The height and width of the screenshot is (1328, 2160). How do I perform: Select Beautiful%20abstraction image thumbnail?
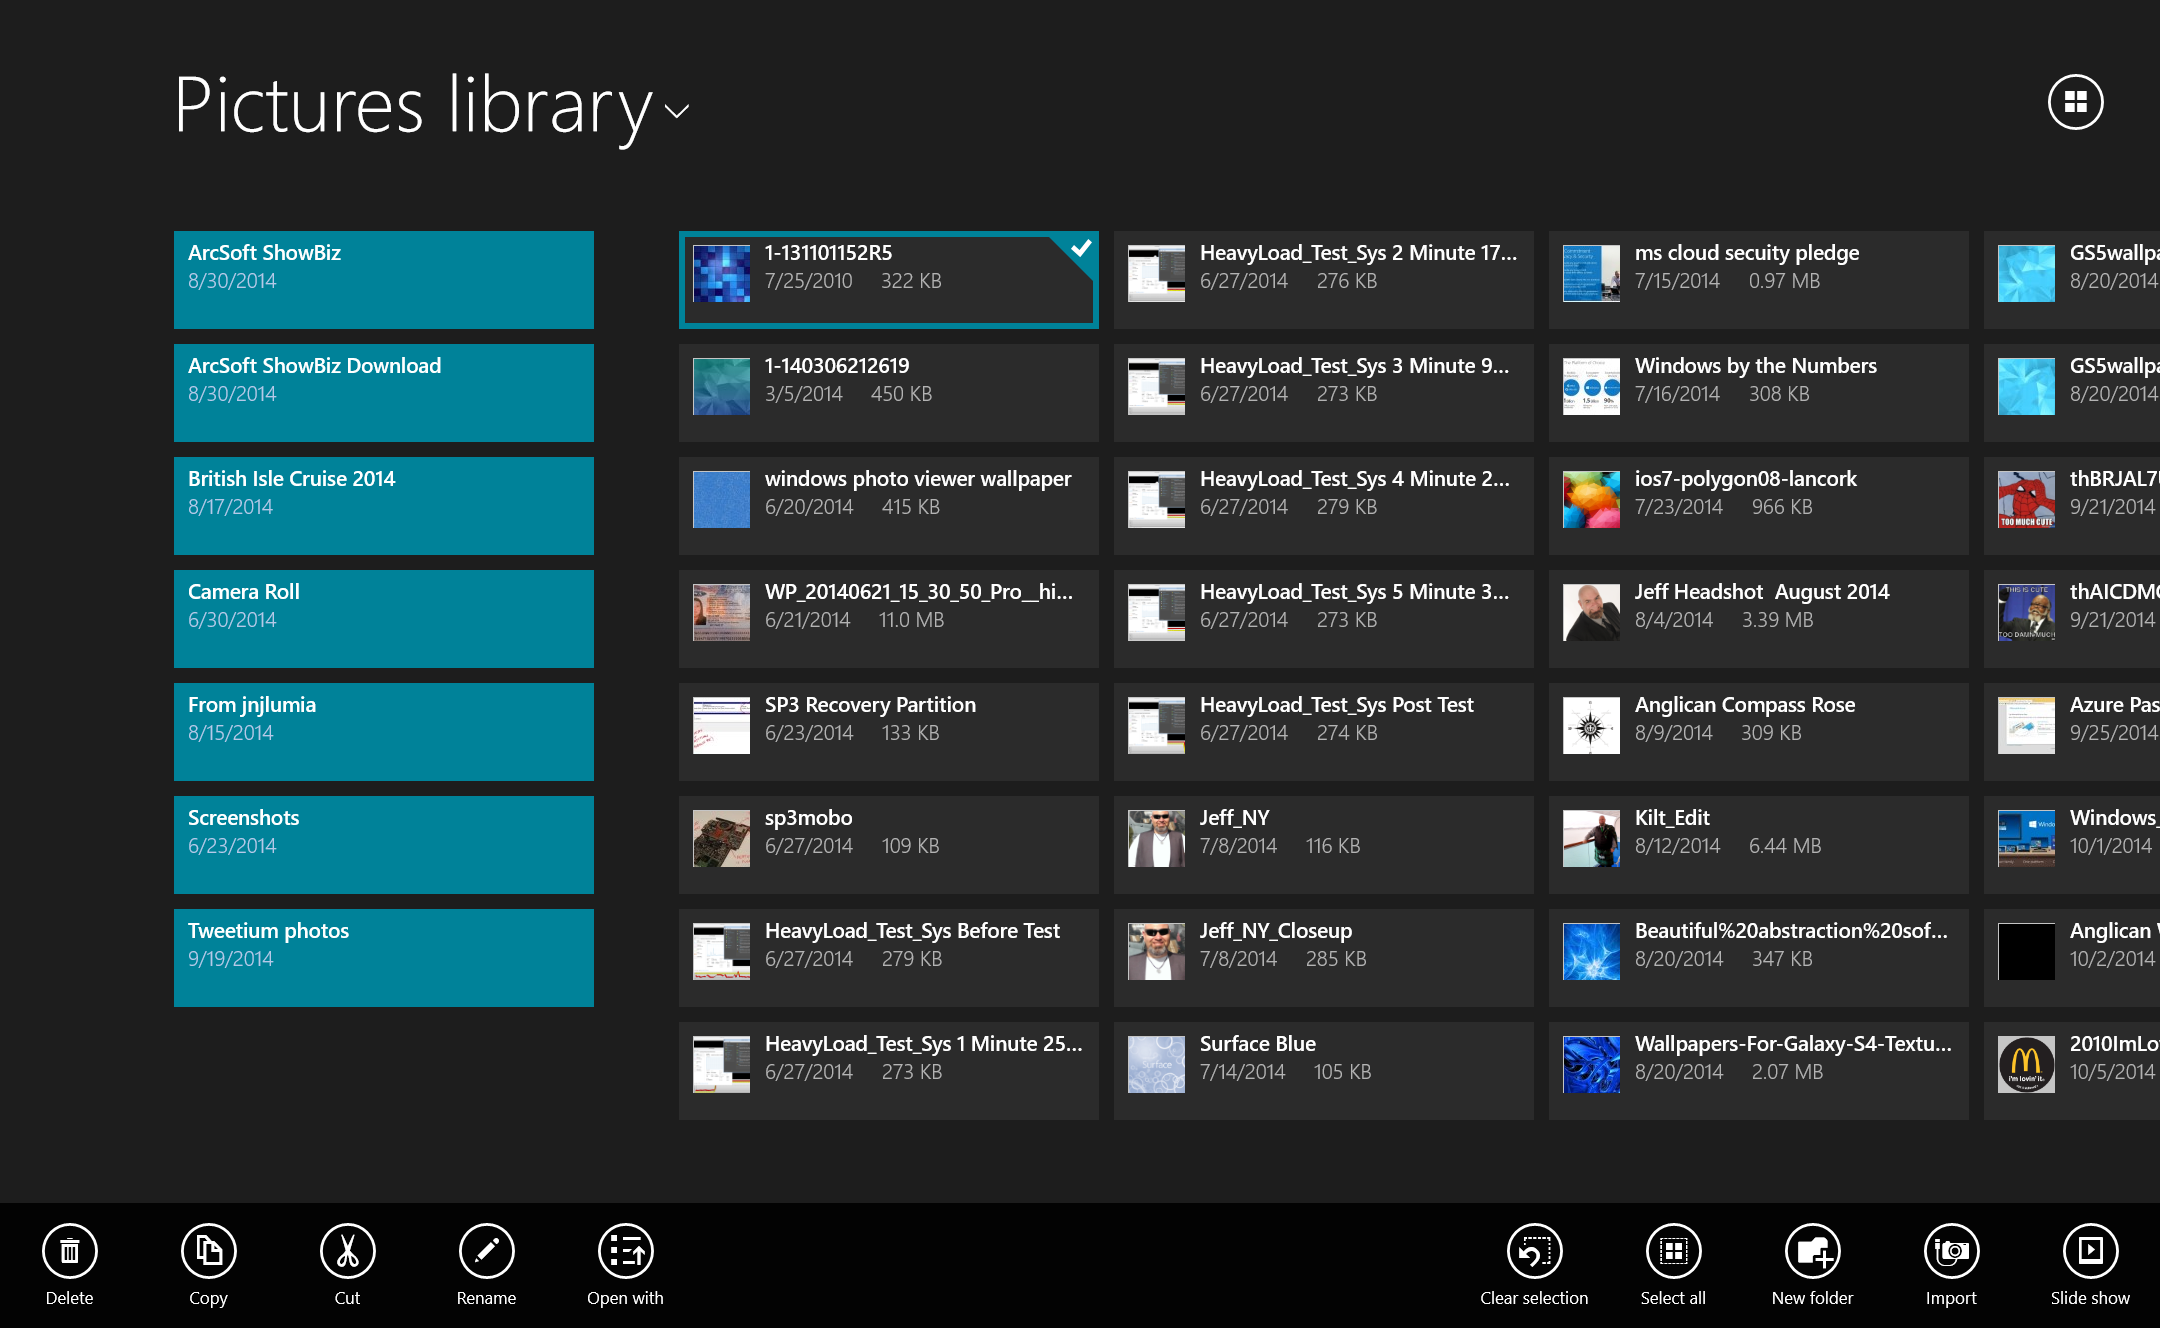tap(1591, 951)
